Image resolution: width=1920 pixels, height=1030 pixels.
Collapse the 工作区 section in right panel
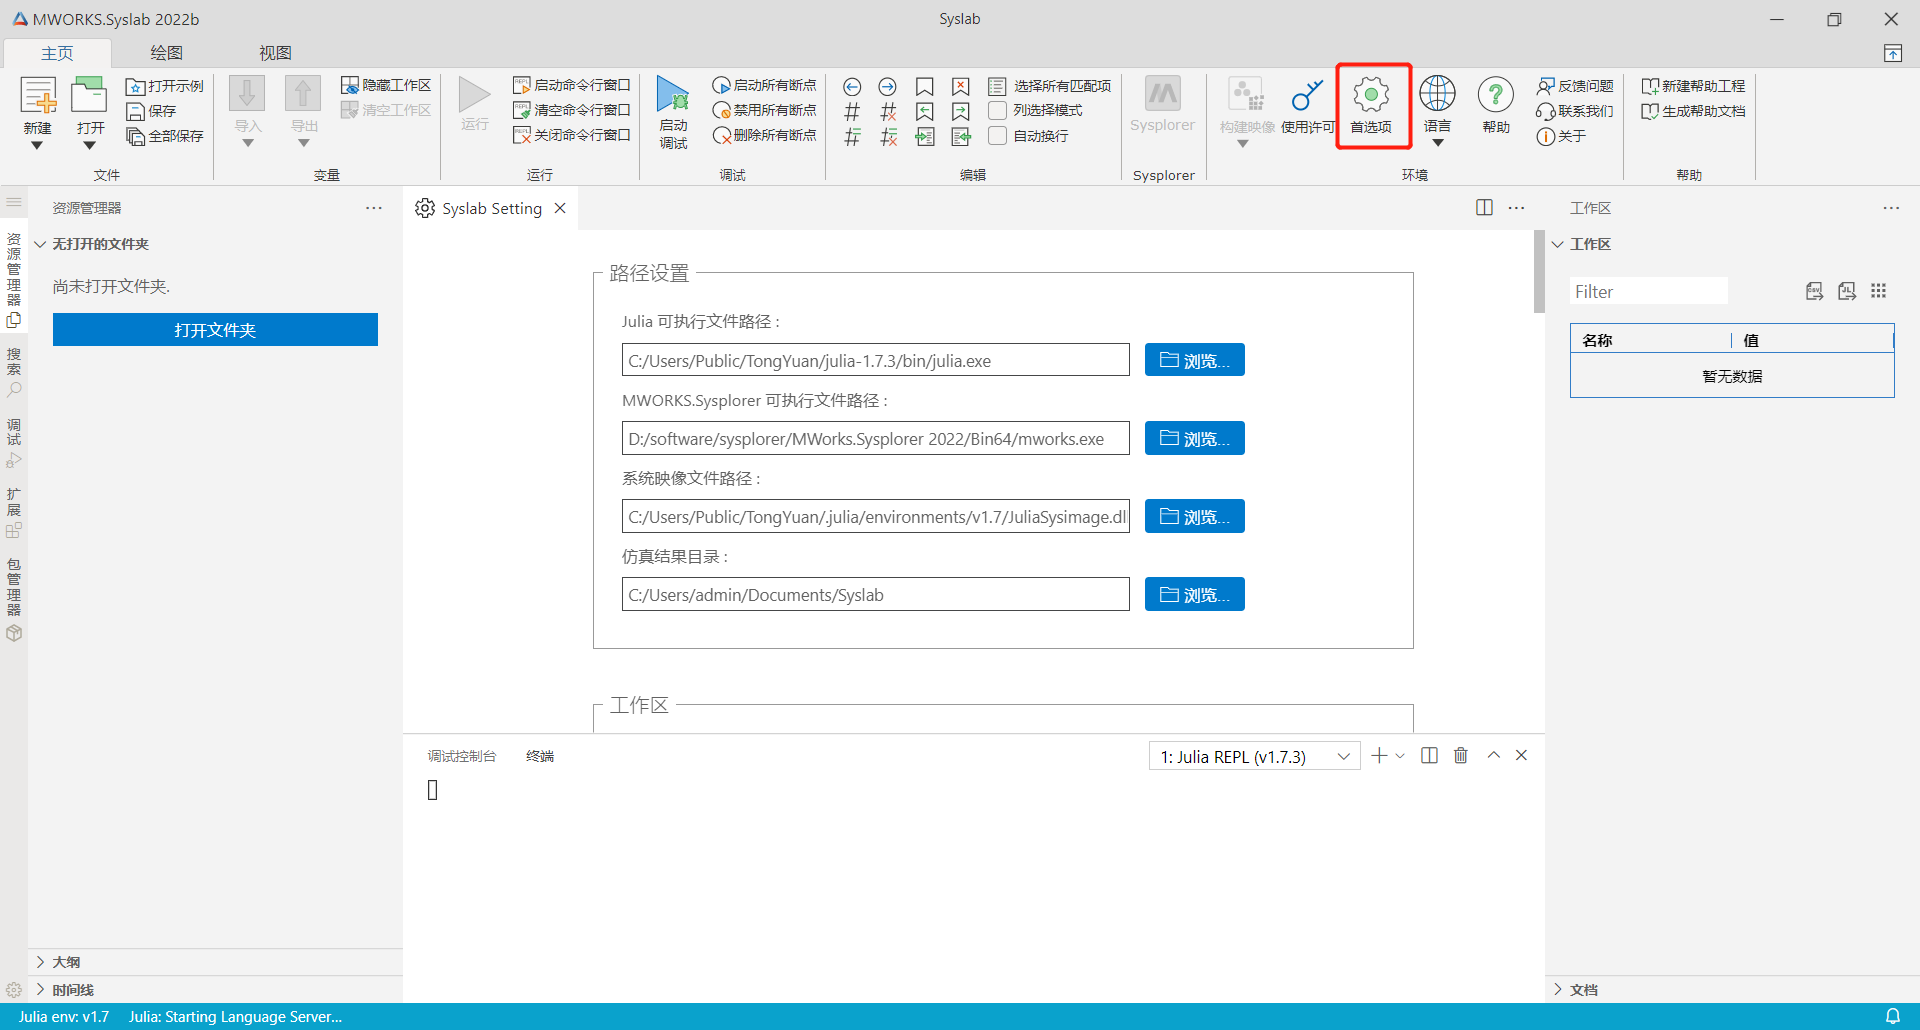1558,244
